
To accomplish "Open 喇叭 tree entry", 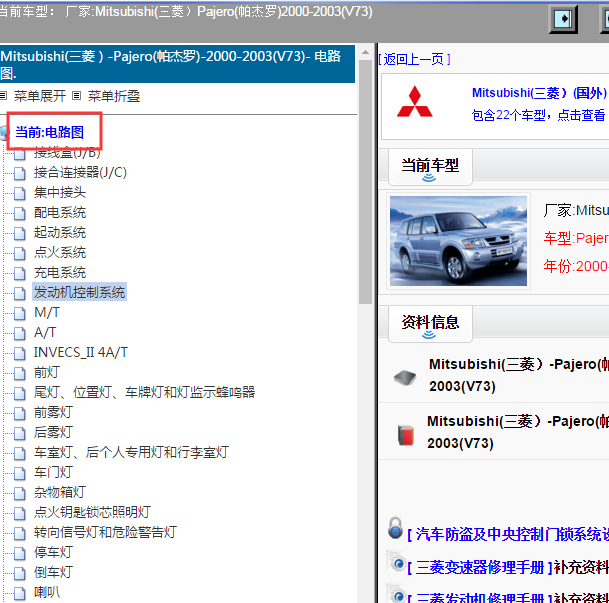I will [47, 592].
